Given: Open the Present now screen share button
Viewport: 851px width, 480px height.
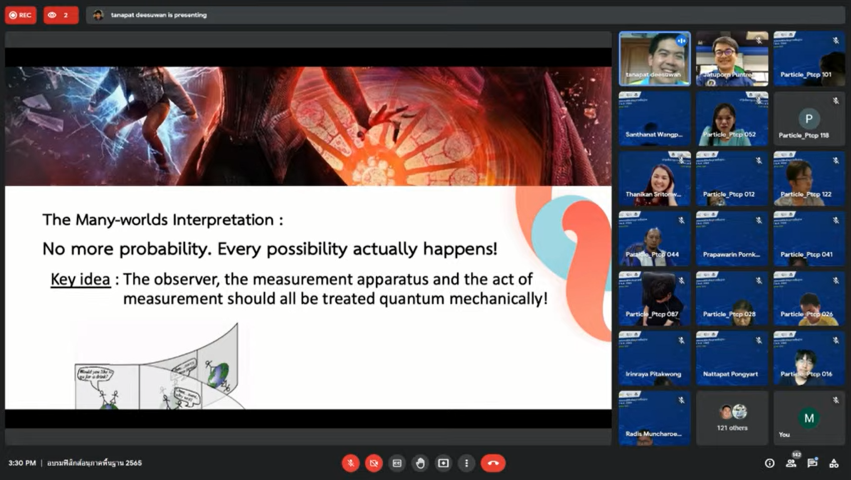Looking at the screenshot, I should (x=443, y=463).
